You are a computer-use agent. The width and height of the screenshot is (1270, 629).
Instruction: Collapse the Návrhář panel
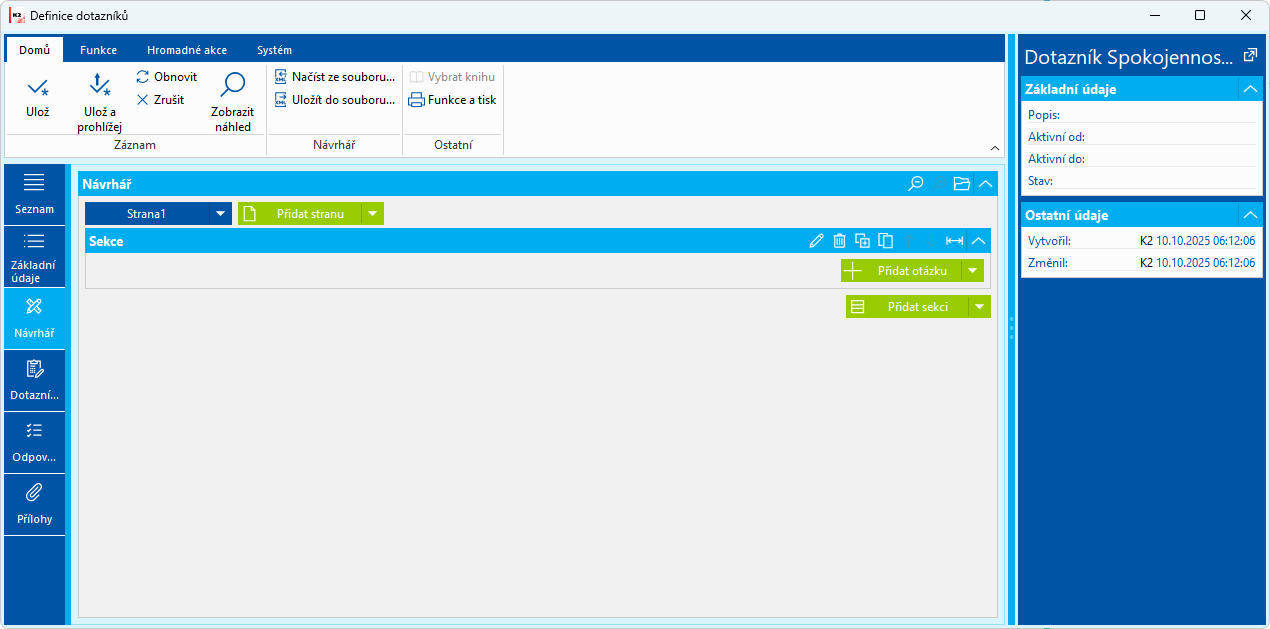click(x=985, y=184)
